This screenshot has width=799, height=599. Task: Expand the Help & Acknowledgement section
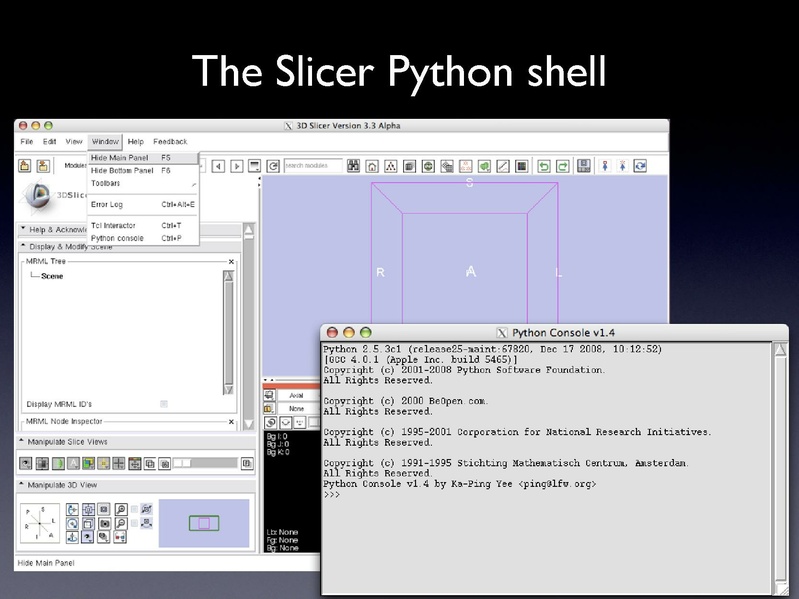point(23,229)
